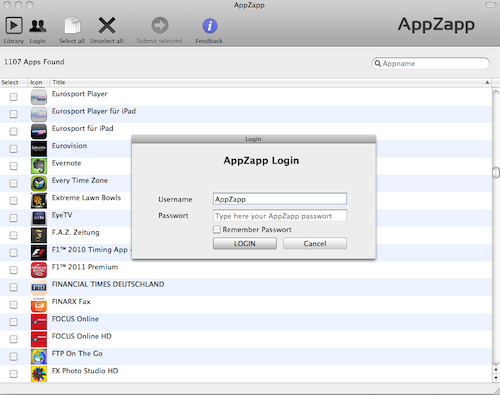Click the Eurosport für iPad app icon

pos(39,132)
